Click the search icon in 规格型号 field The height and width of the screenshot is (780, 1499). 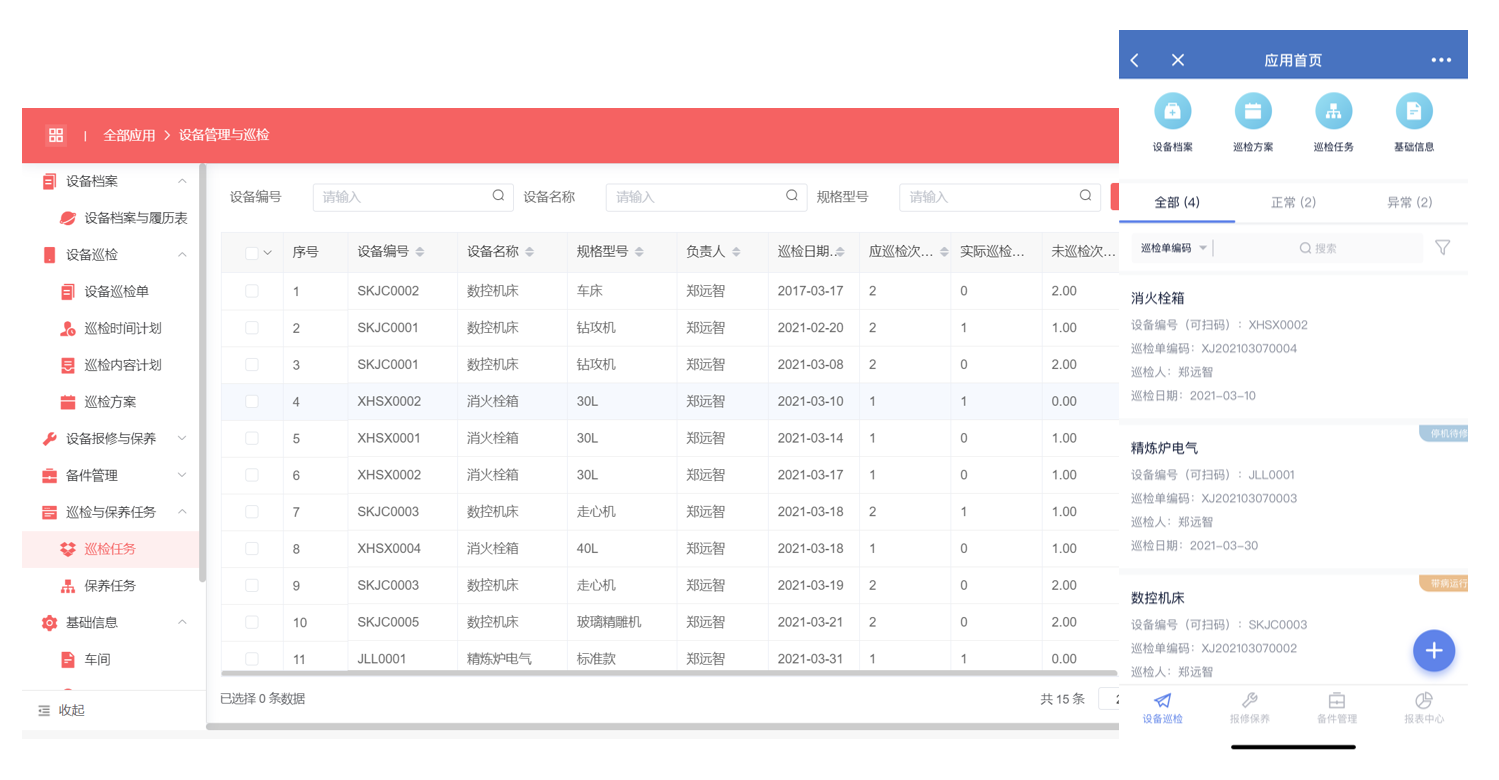click(1085, 196)
